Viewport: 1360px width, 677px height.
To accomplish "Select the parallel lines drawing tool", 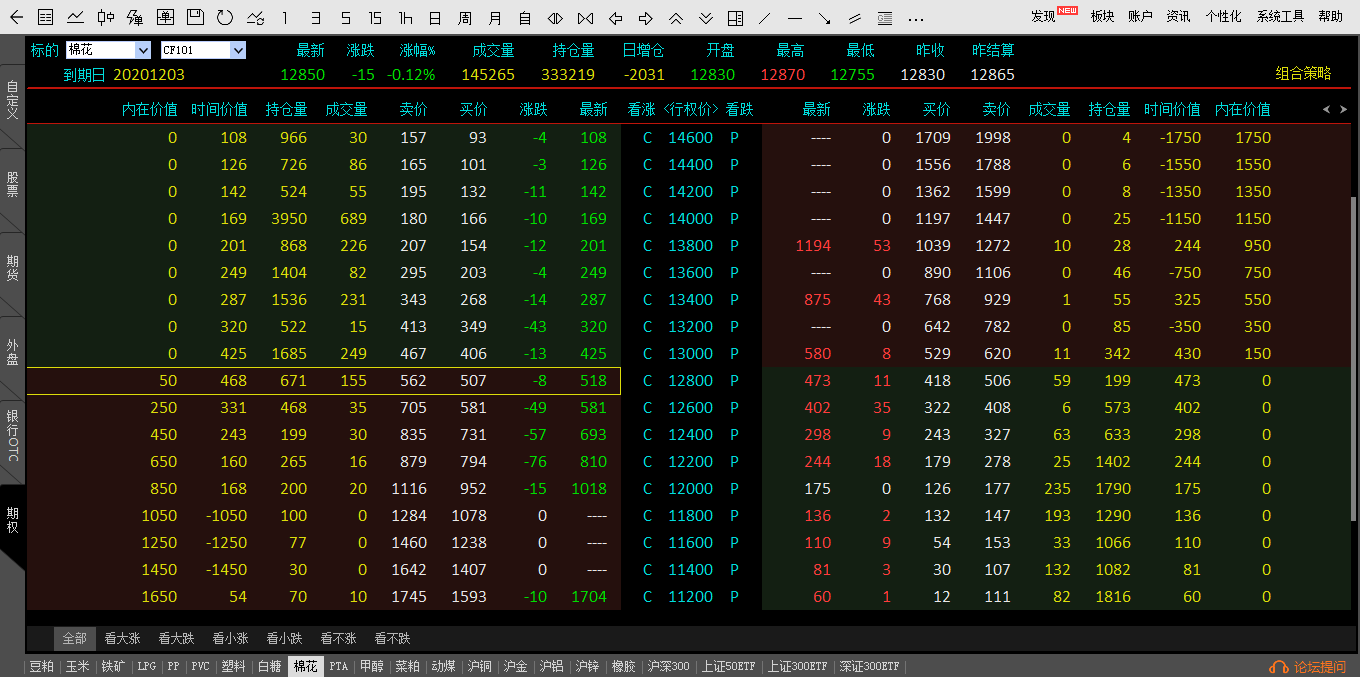I will tap(854, 17).
